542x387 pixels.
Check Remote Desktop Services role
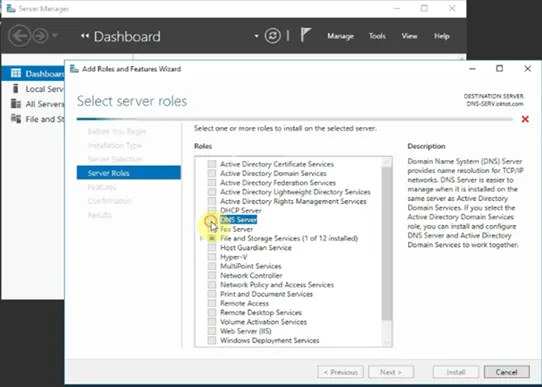point(212,313)
